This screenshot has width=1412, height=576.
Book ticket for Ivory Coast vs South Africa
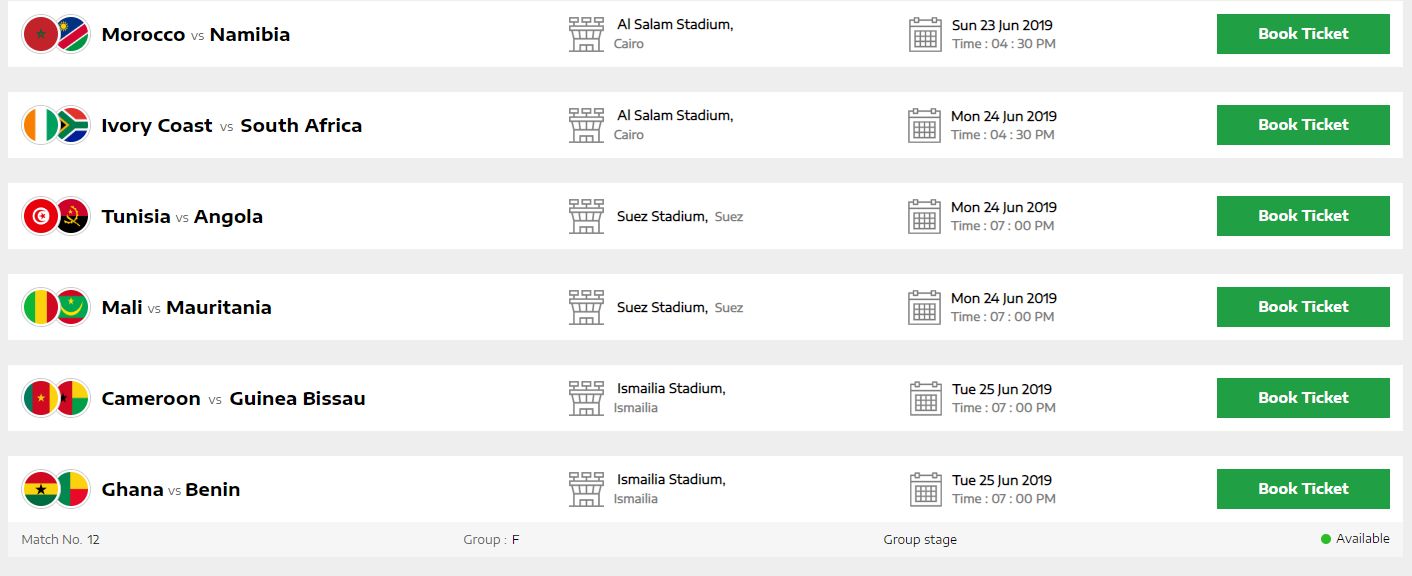[1302, 125]
